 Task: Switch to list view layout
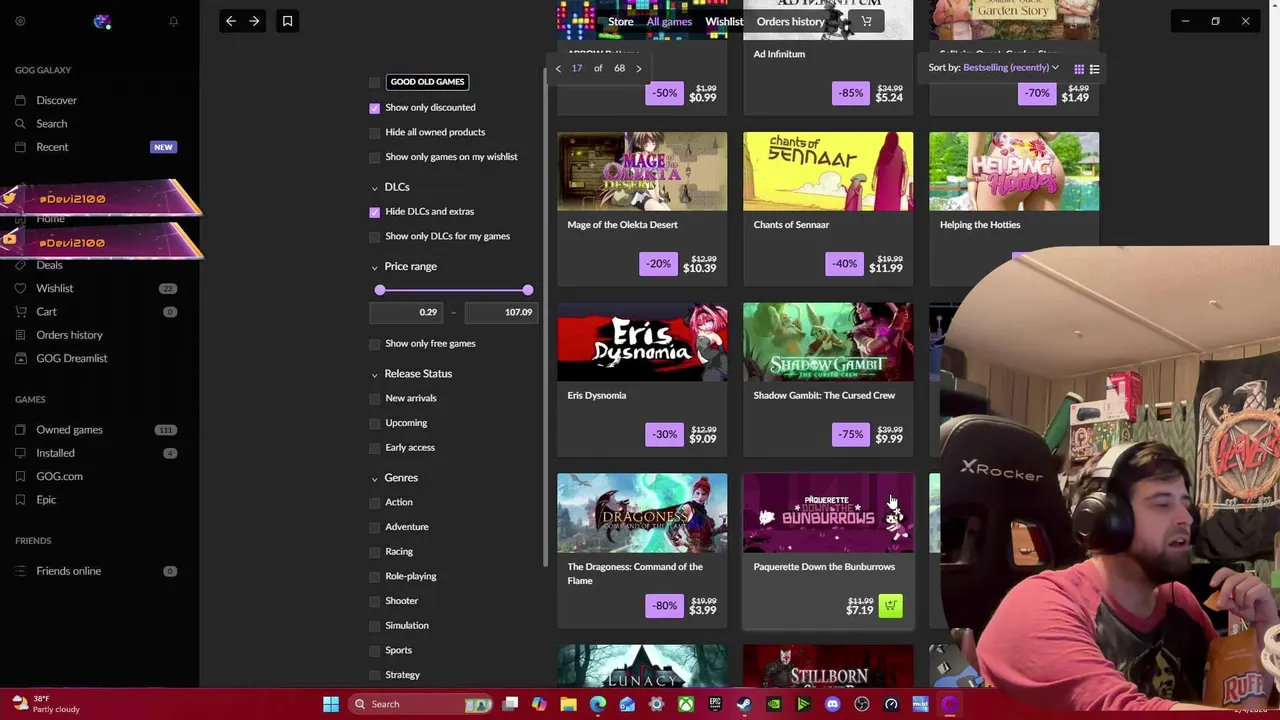(1094, 69)
